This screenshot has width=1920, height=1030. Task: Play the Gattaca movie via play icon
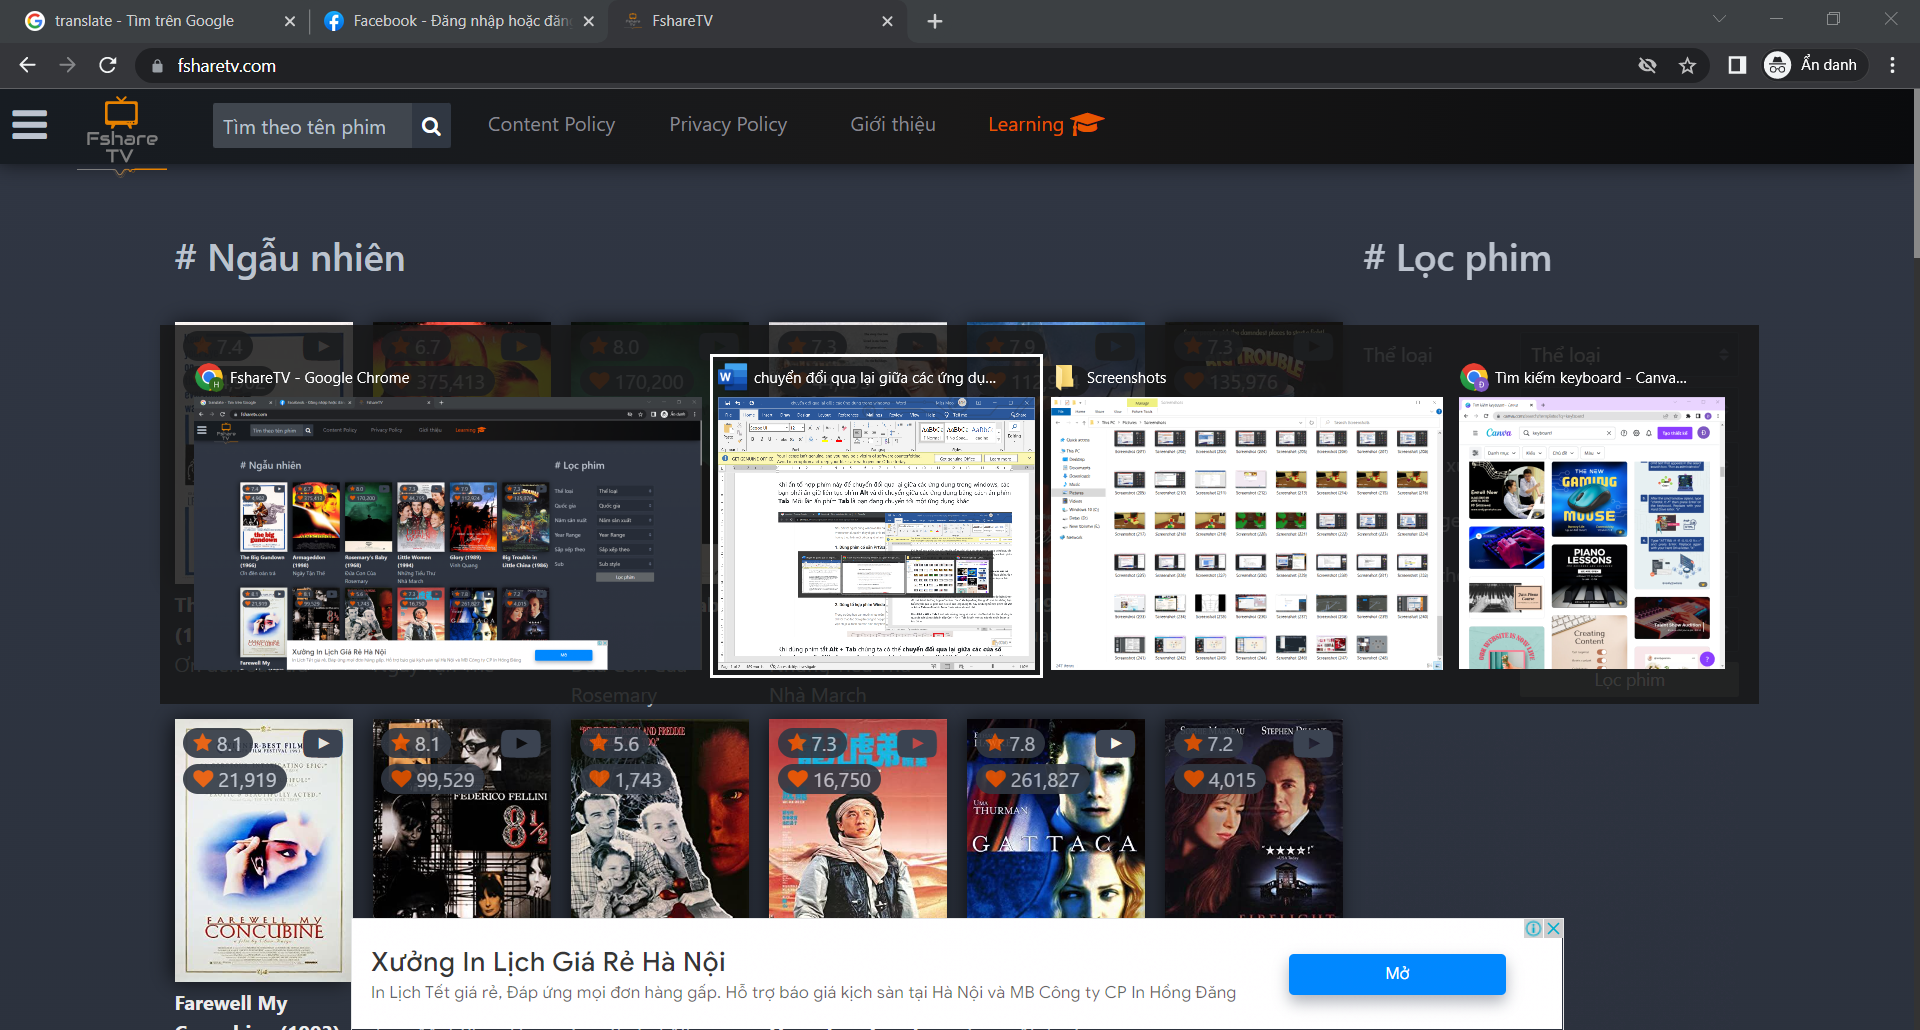pyautogui.click(x=1115, y=743)
